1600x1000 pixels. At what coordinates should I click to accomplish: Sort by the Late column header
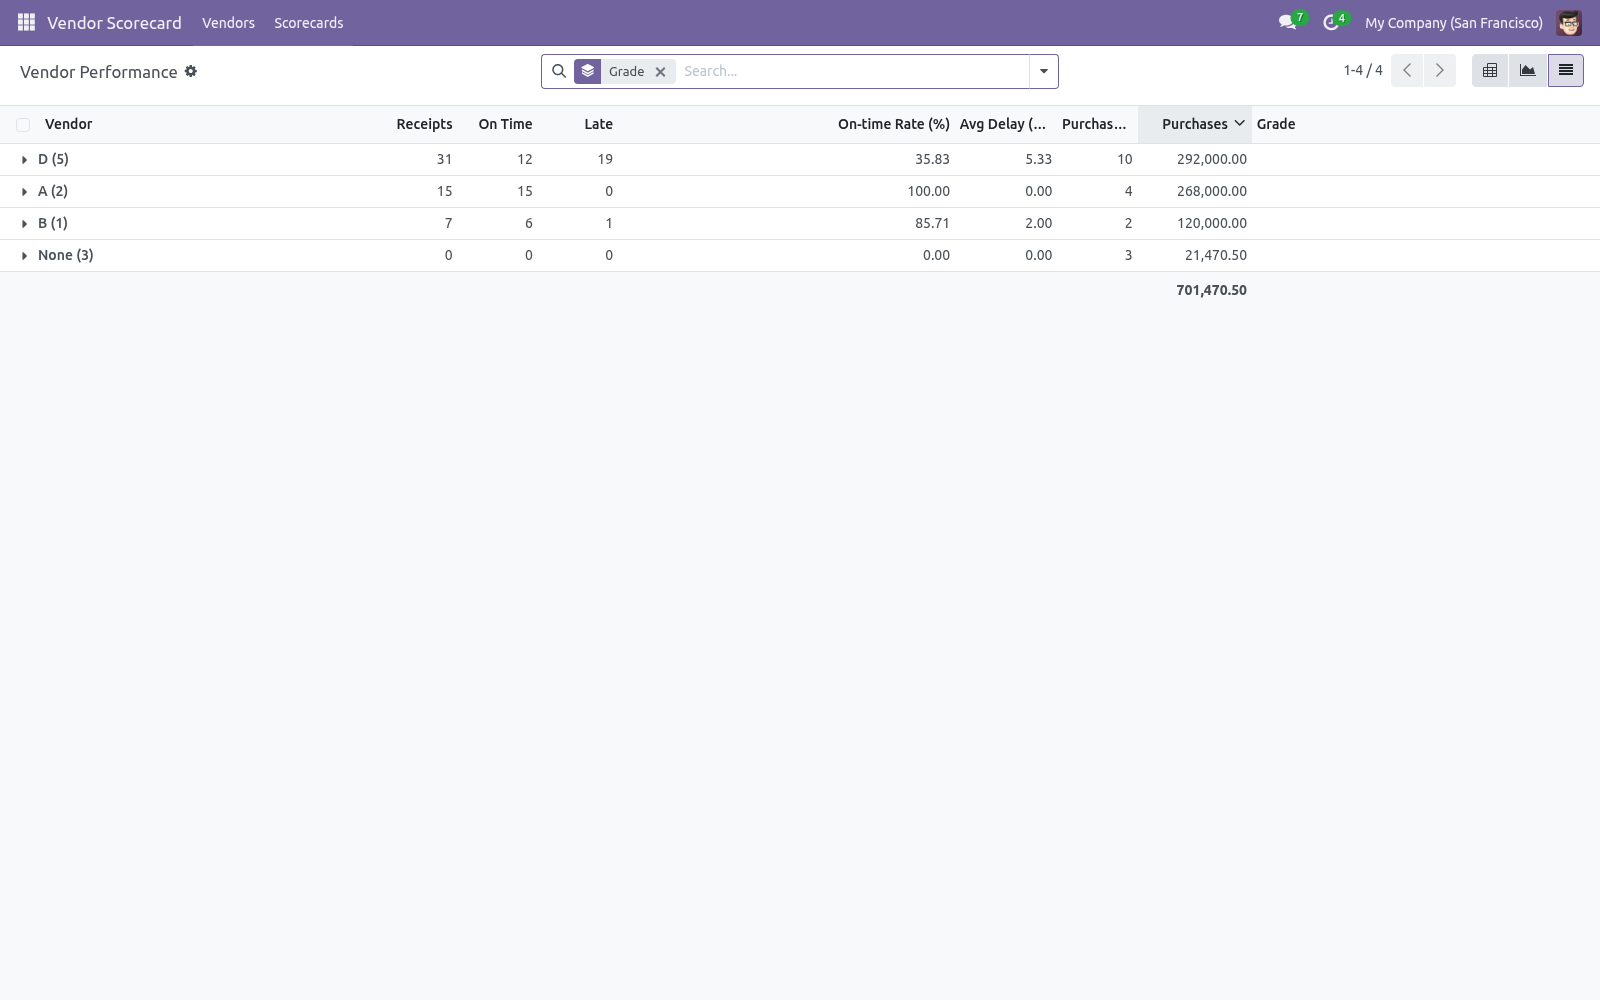(598, 124)
